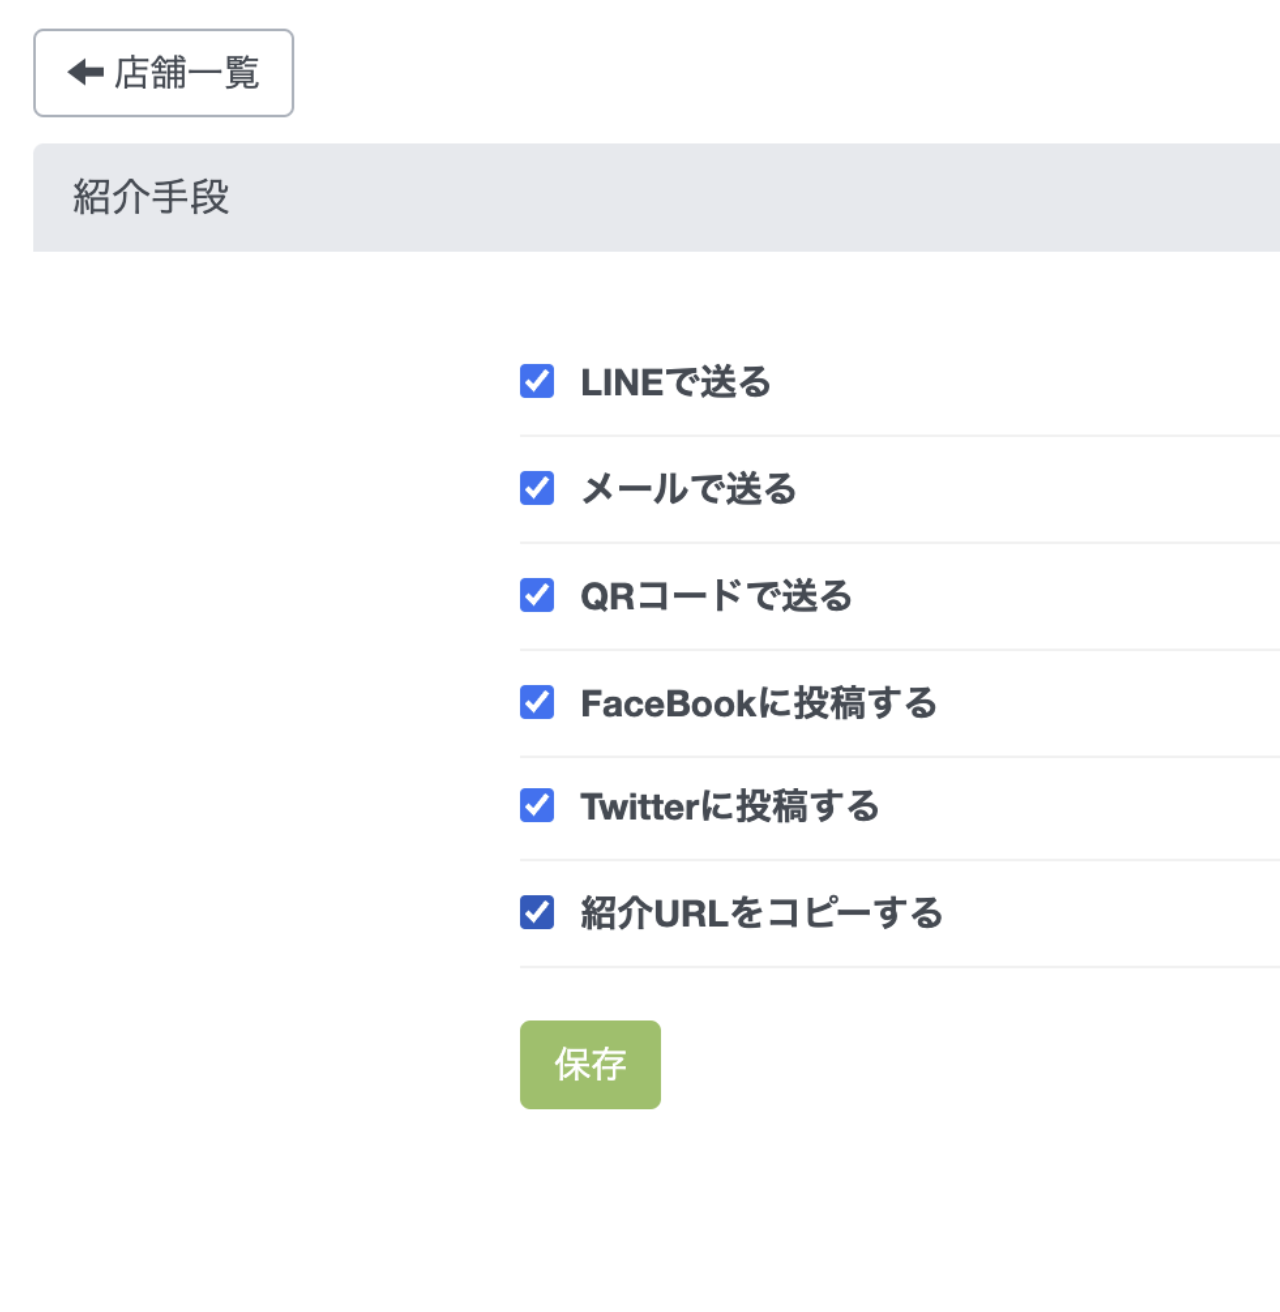The height and width of the screenshot is (1312, 1280).
Task: Click the Twitterに投稿する label
Action: 730,806
